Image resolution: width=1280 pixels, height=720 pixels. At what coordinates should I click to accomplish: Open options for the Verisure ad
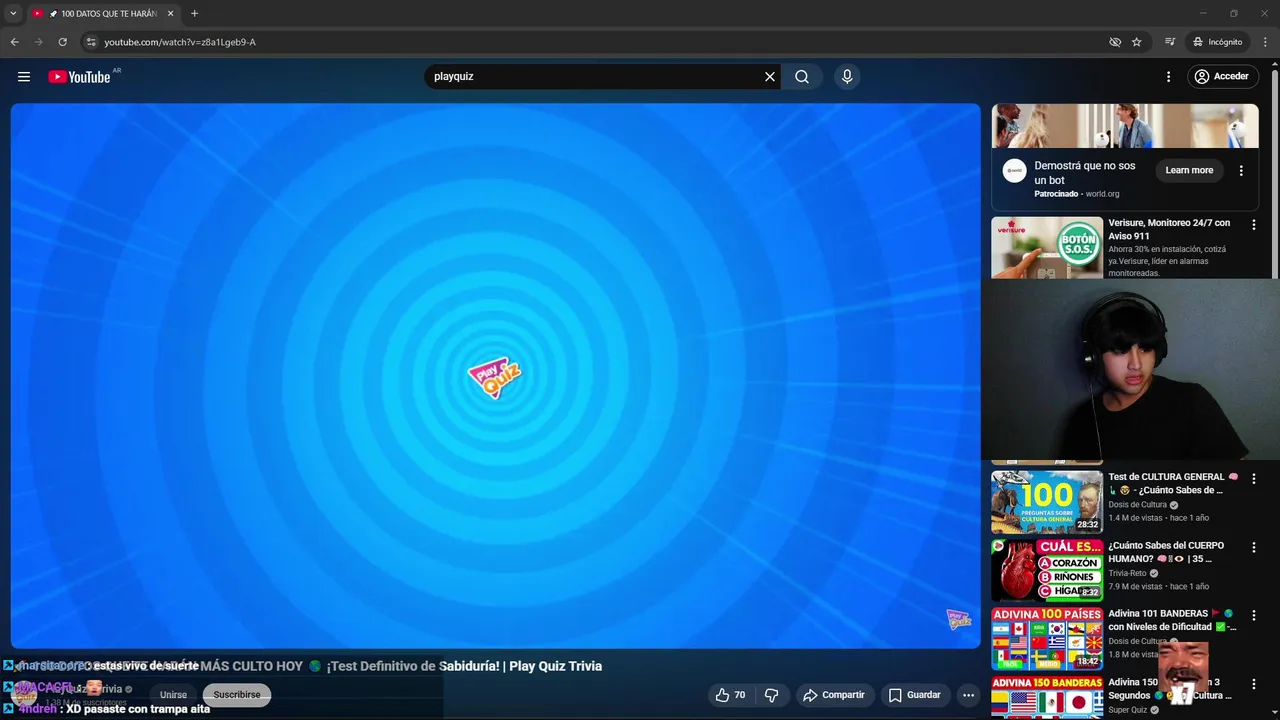(x=1253, y=225)
